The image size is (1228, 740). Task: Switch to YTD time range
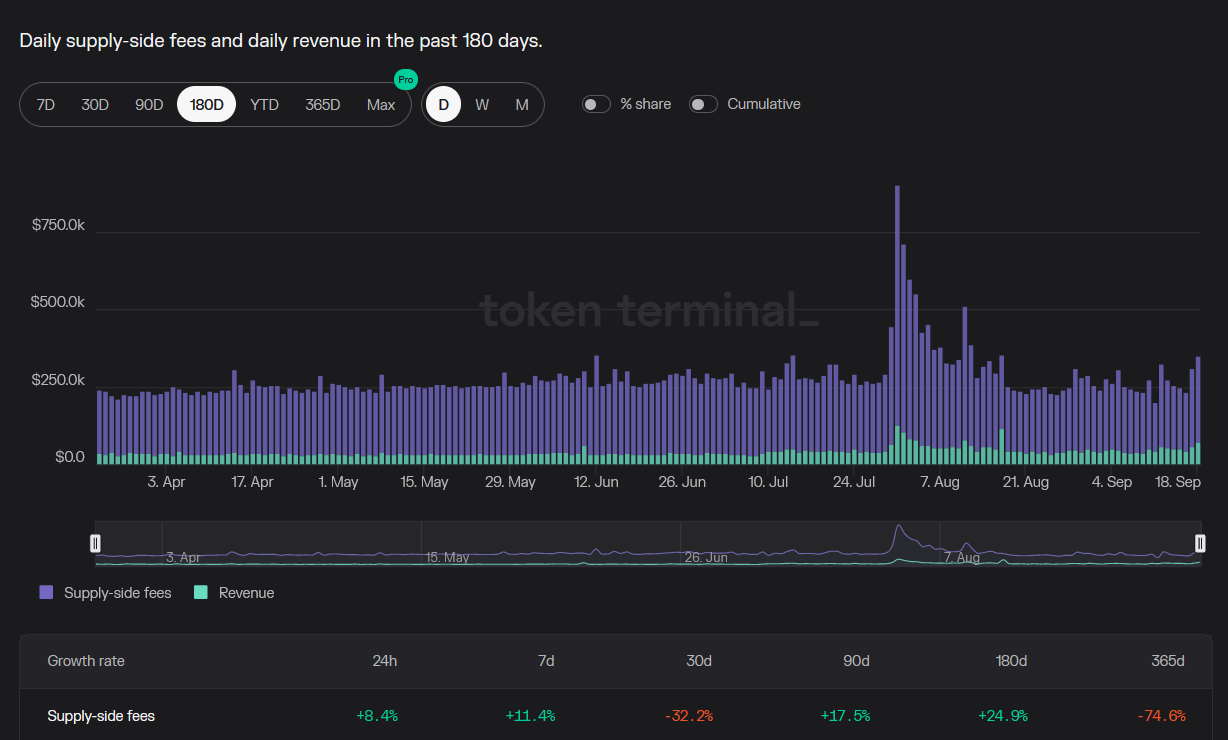[264, 105]
